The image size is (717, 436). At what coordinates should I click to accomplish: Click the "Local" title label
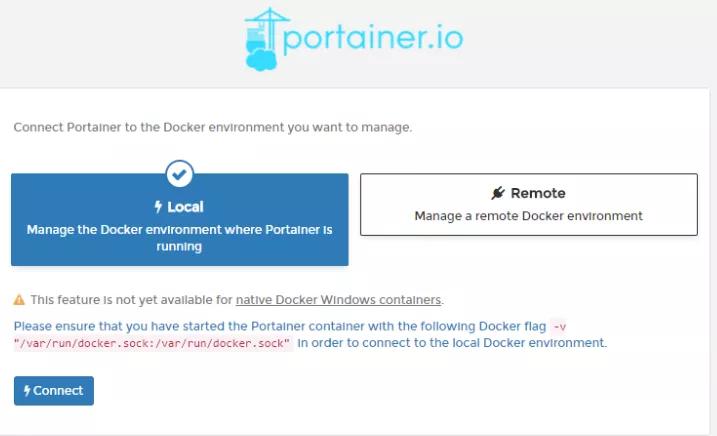(x=186, y=207)
